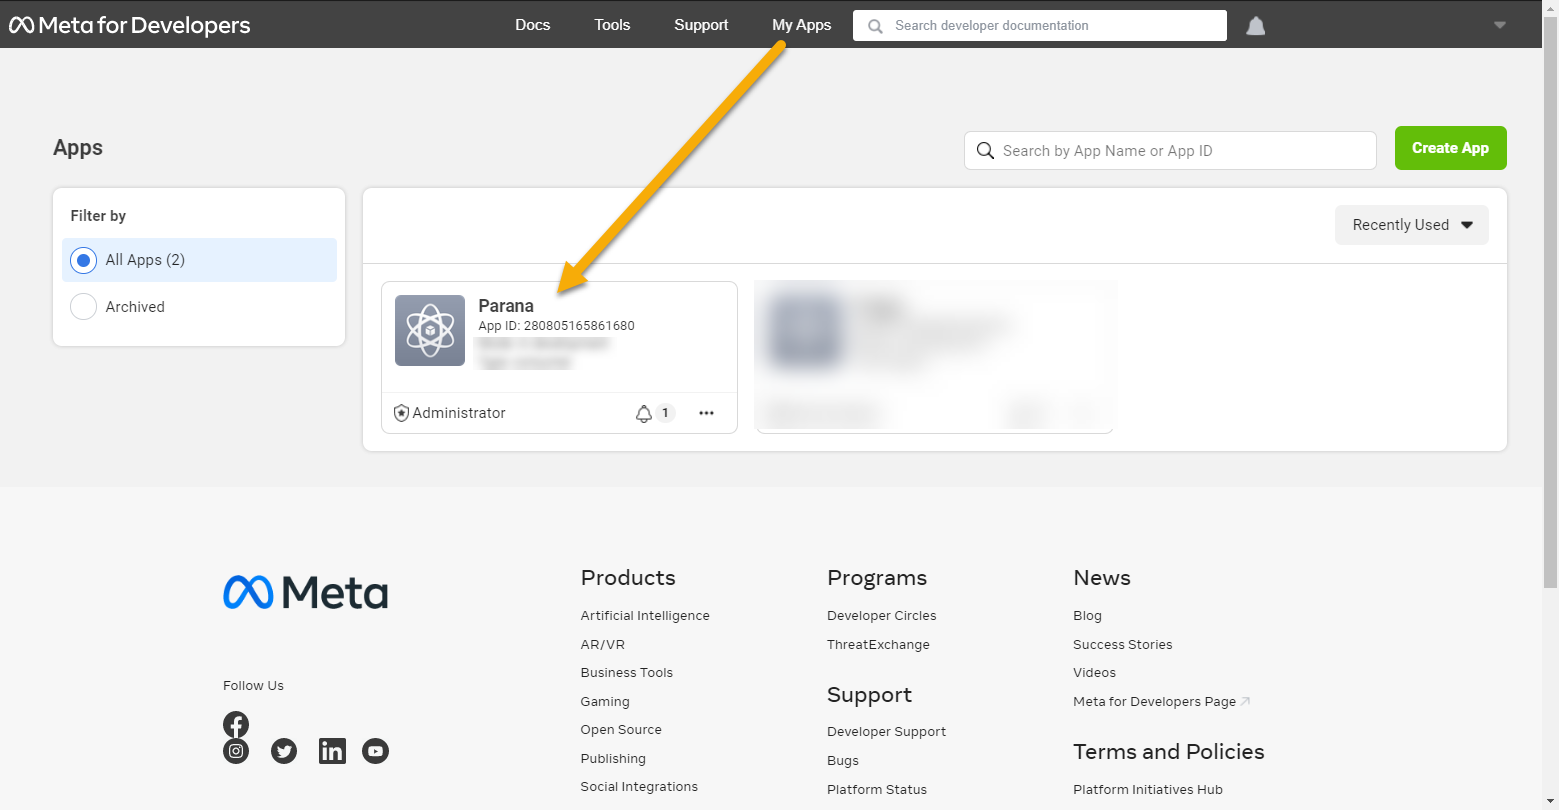Image resolution: width=1559 pixels, height=810 pixels.
Task: Click the Twitter icon in the footer
Action: (x=284, y=751)
